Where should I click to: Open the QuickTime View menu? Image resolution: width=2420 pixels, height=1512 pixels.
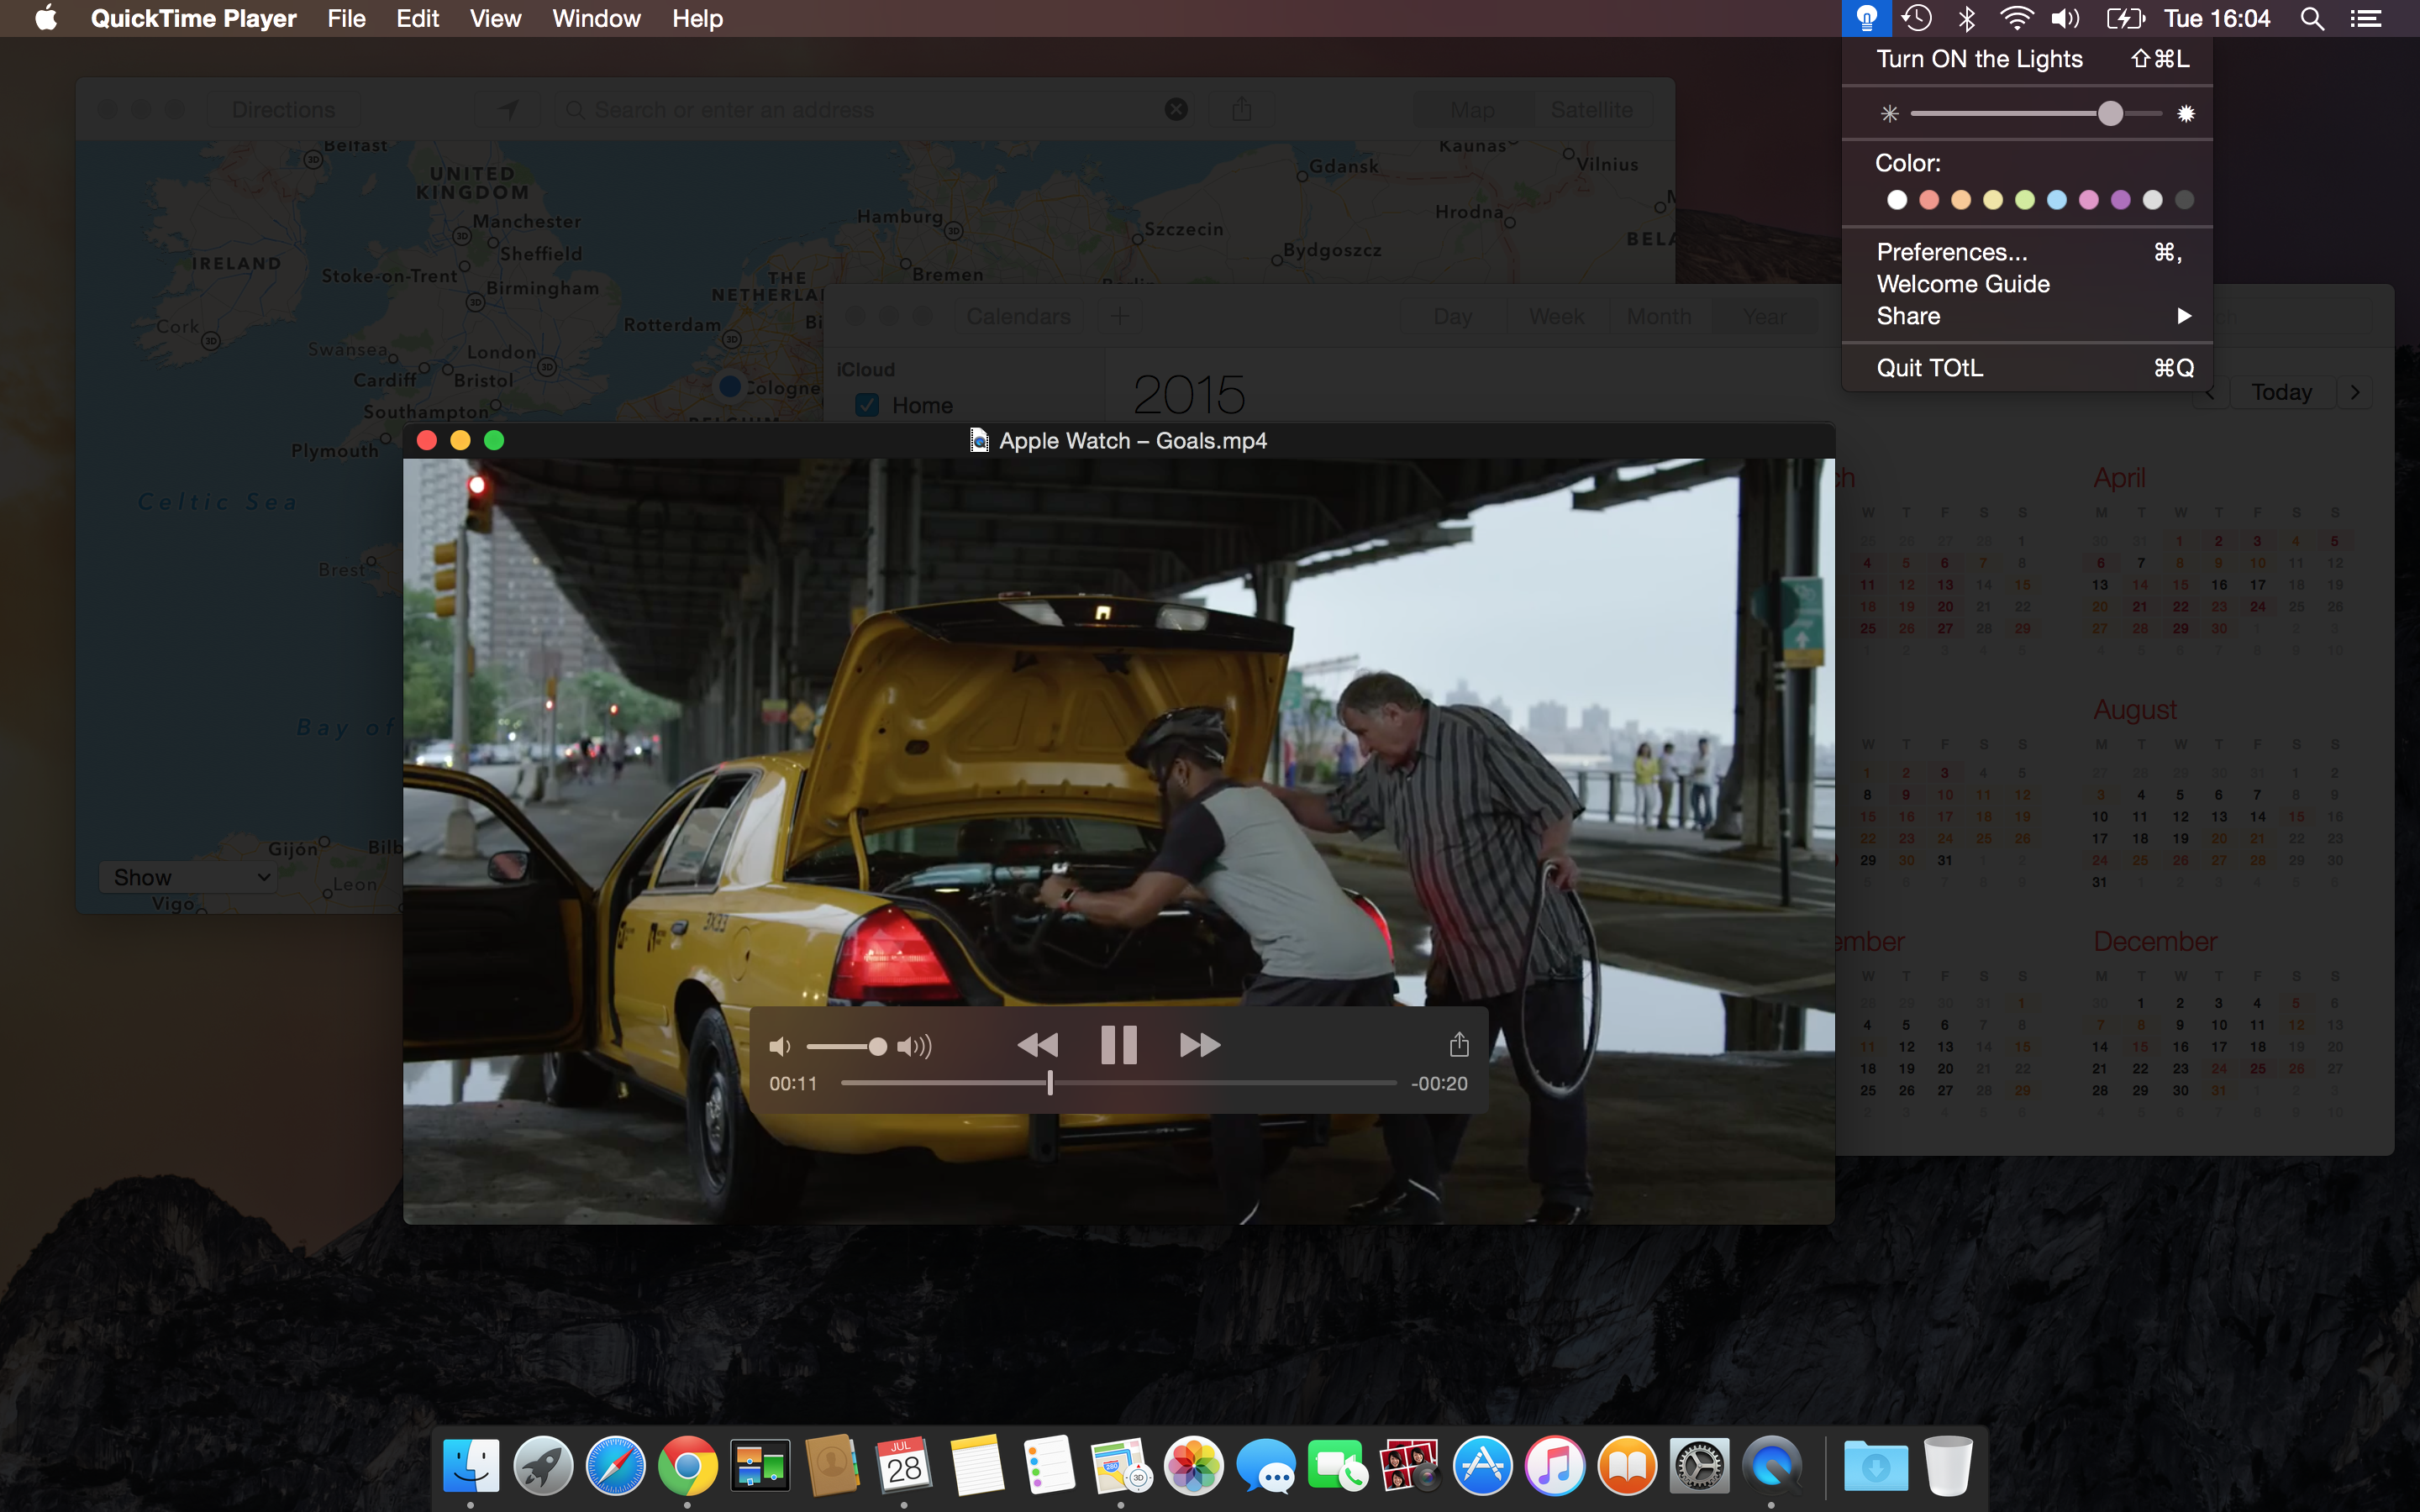point(495,18)
